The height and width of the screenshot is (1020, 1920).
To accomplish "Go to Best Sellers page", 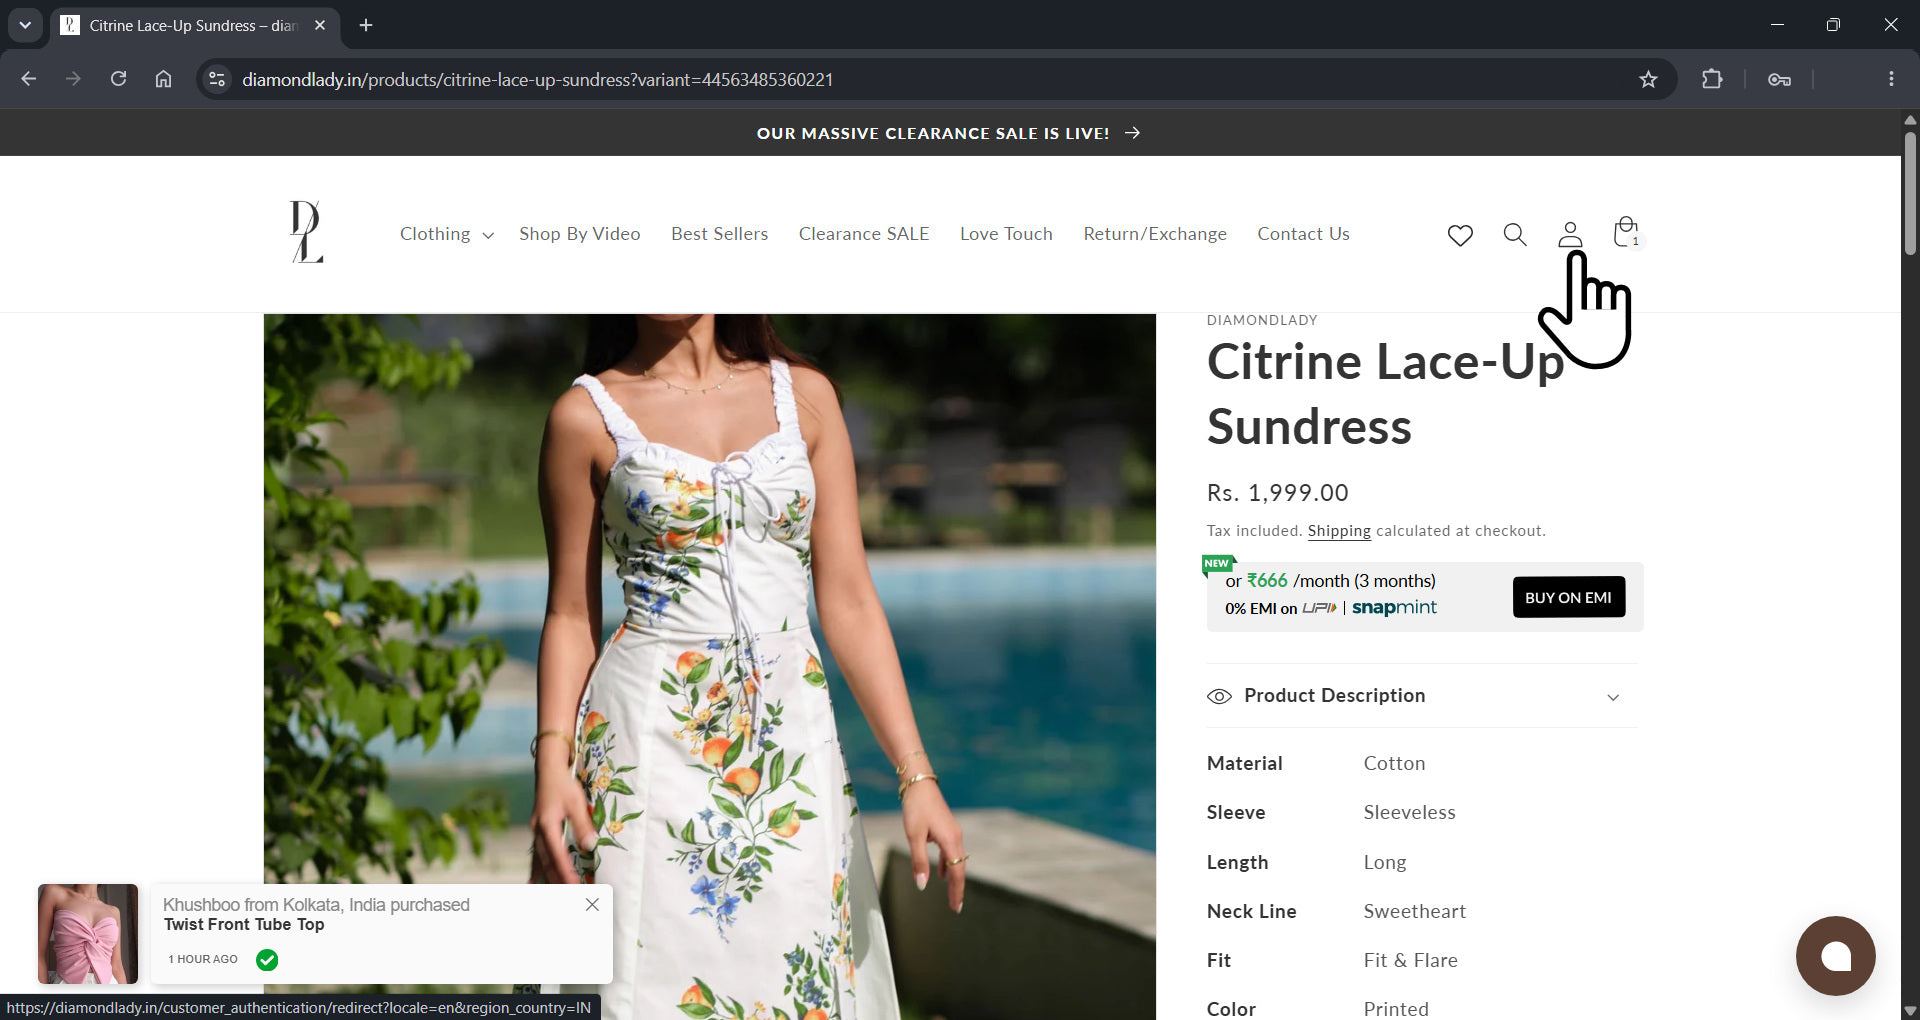I will [719, 234].
